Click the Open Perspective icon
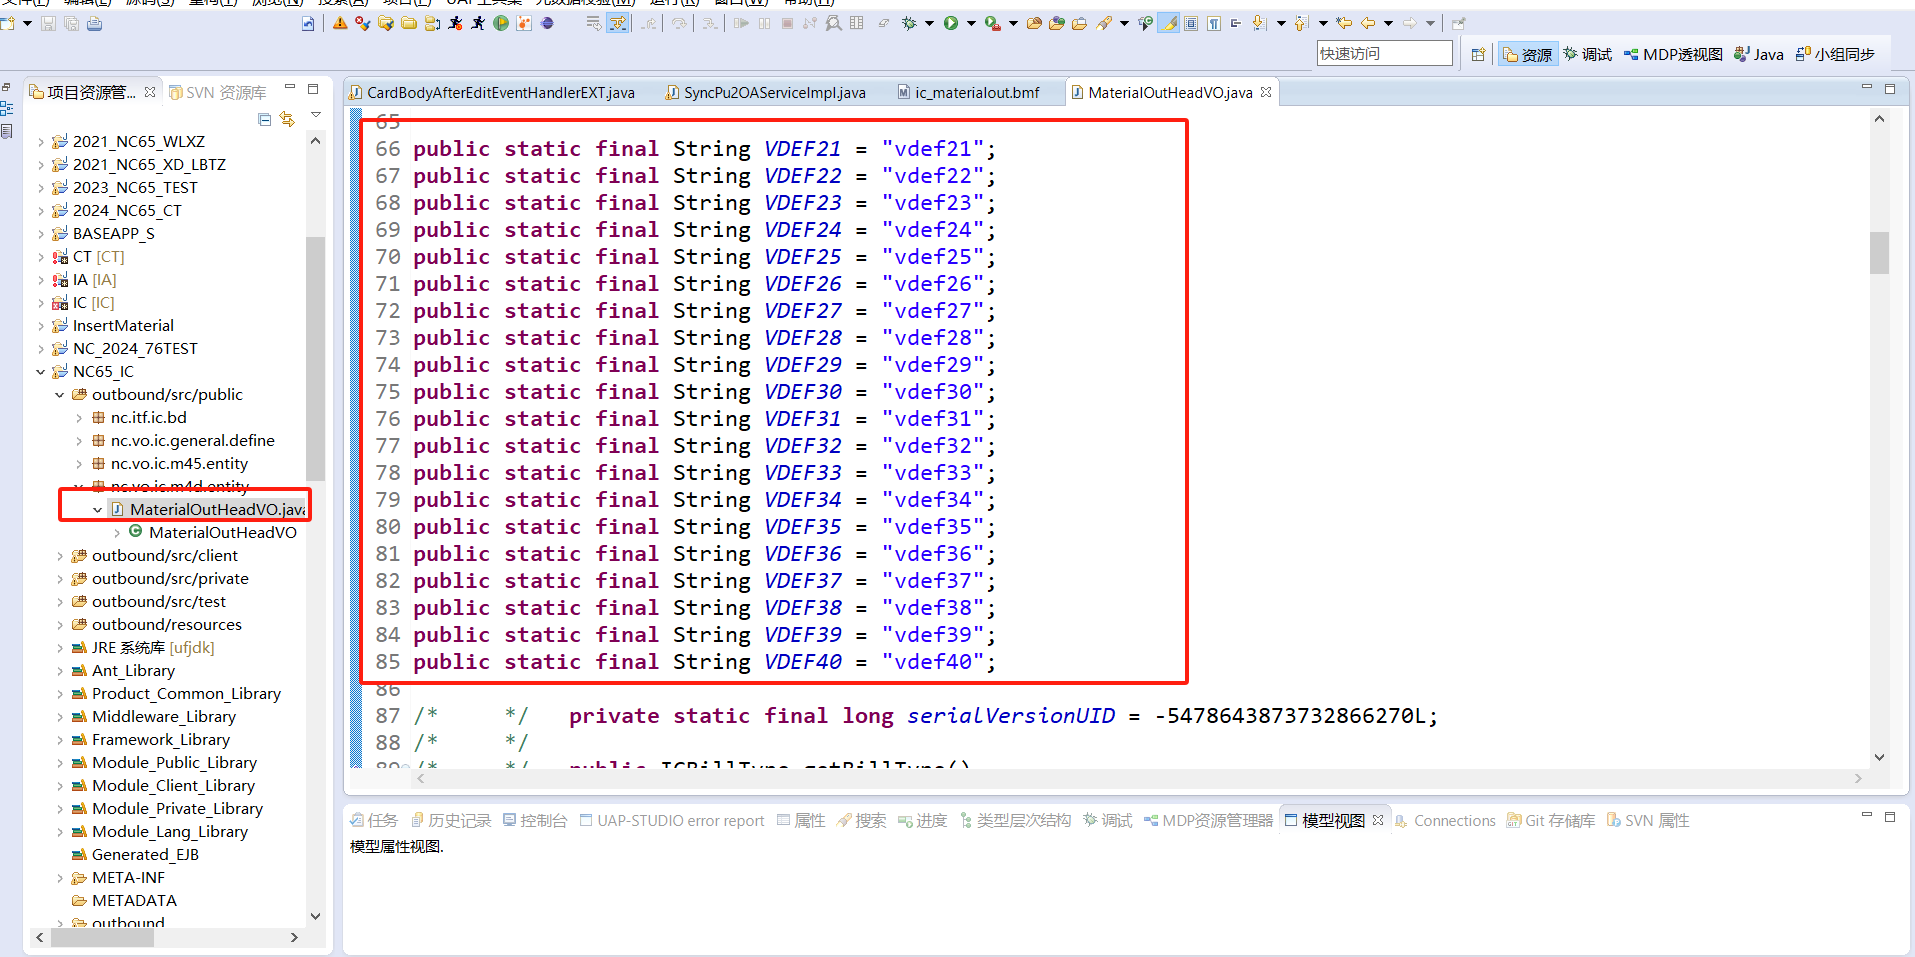Viewport: 1915px width, 957px height. tap(1478, 54)
